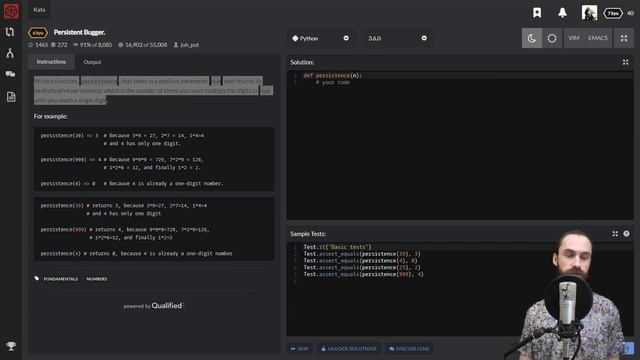Open the DISCUSS button

coord(409,349)
